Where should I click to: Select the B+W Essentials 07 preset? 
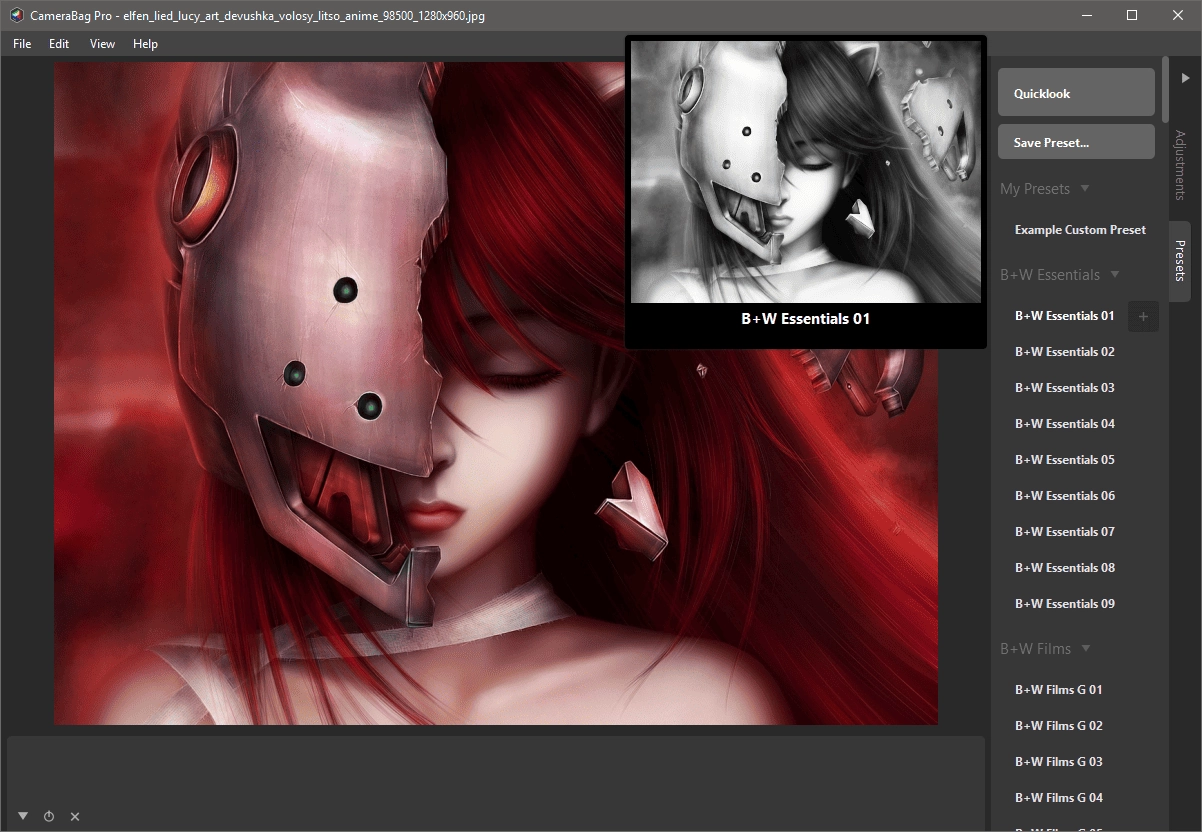1064,532
